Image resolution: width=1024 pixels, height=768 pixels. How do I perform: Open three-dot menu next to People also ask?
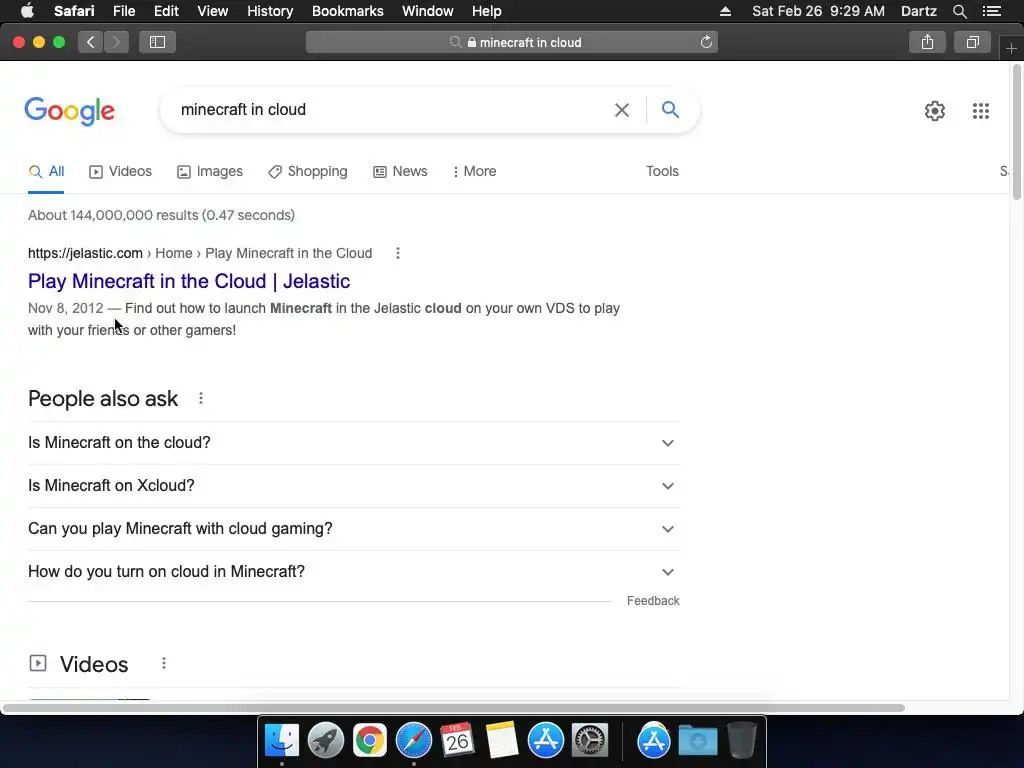point(201,398)
